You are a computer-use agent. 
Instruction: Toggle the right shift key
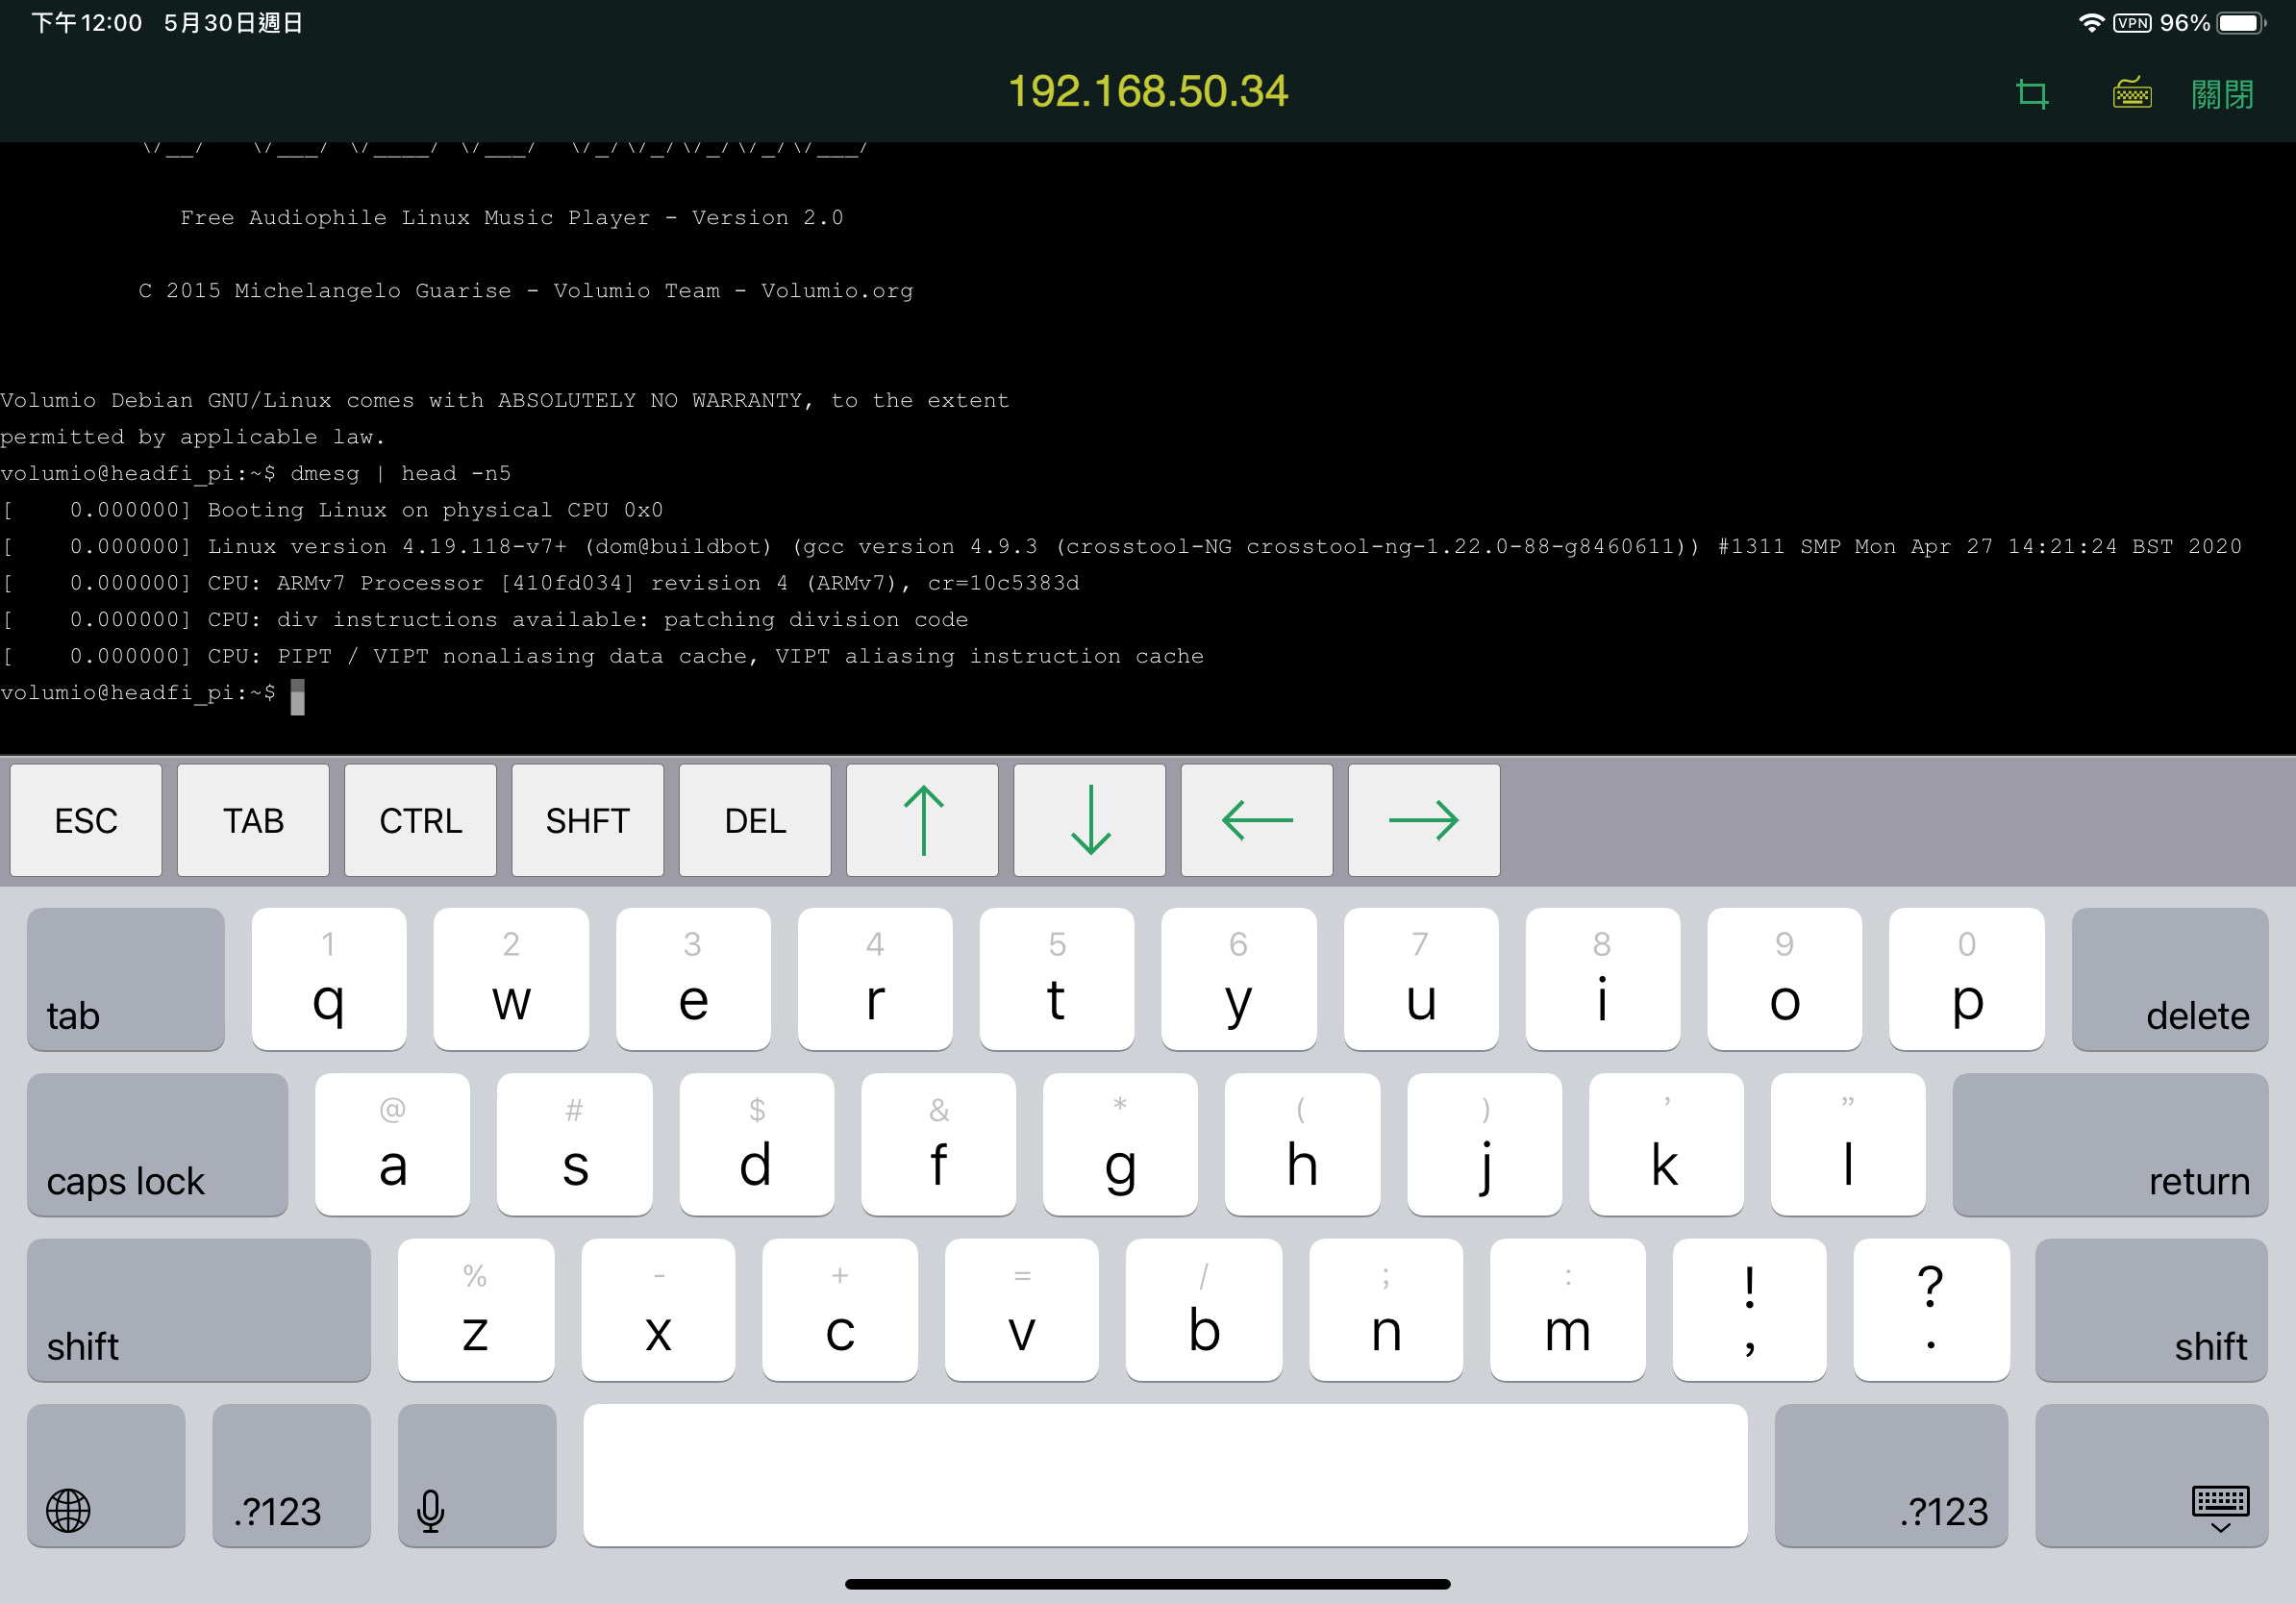point(2152,1309)
